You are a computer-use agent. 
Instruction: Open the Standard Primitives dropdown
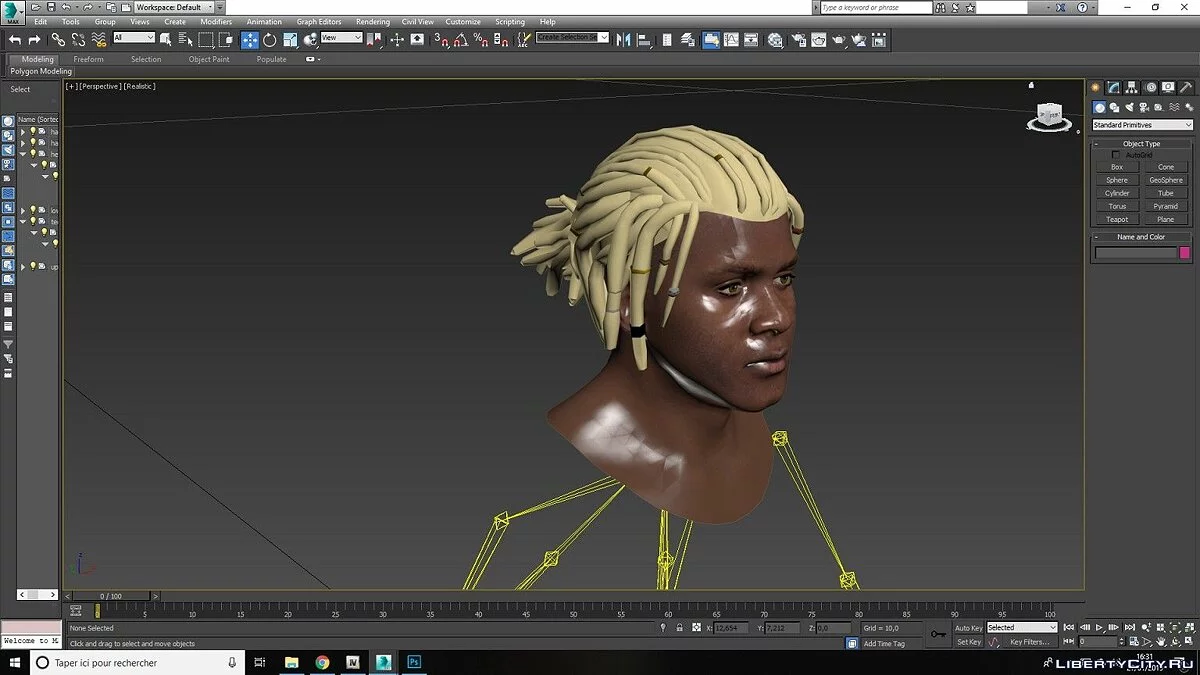1142,125
